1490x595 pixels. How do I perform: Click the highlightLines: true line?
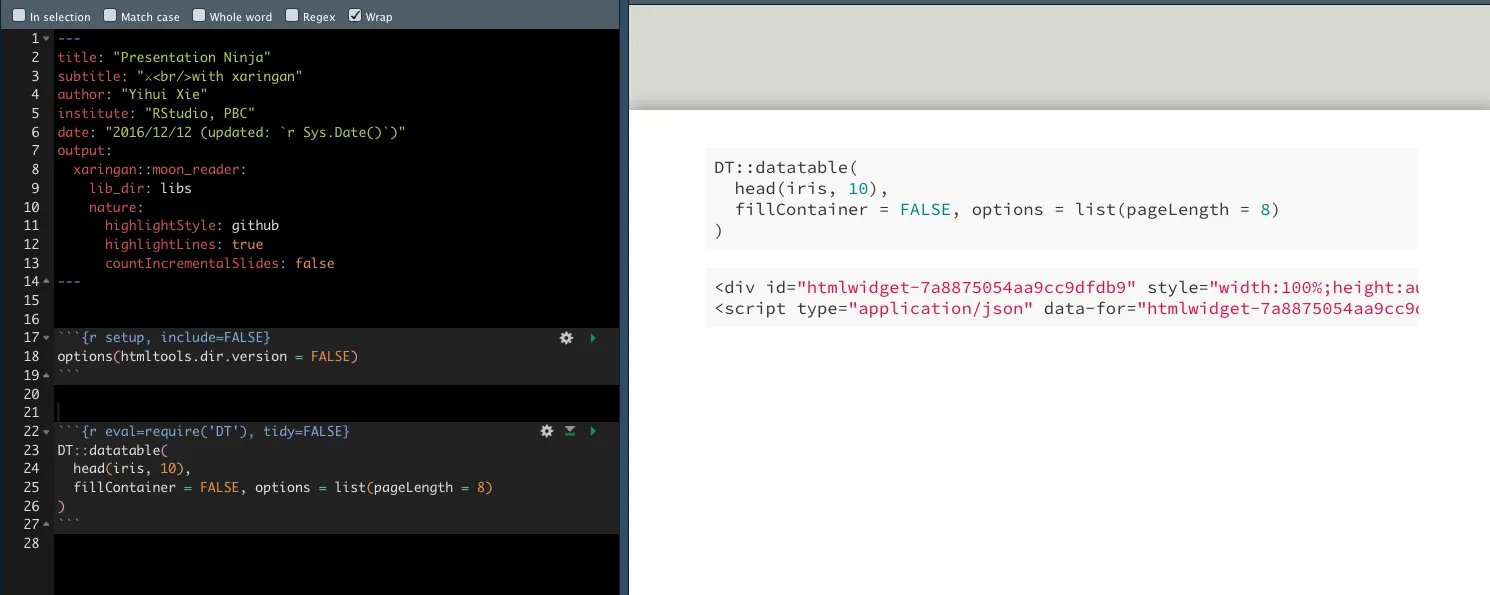pyautogui.click(x=184, y=244)
